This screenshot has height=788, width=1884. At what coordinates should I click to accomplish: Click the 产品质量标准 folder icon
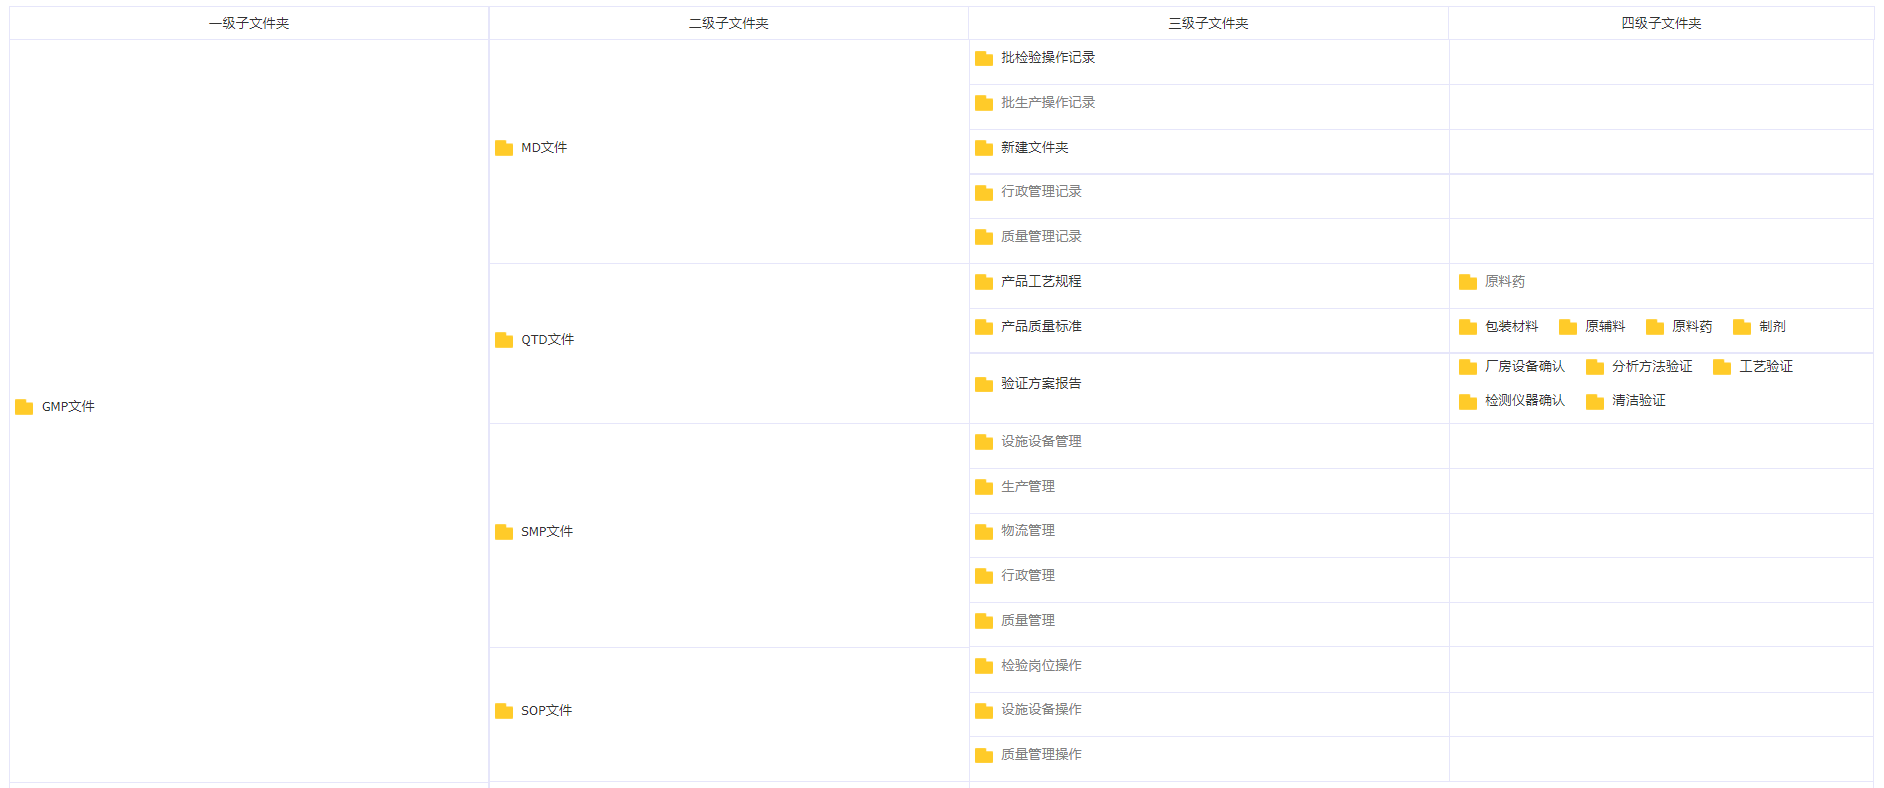(984, 327)
